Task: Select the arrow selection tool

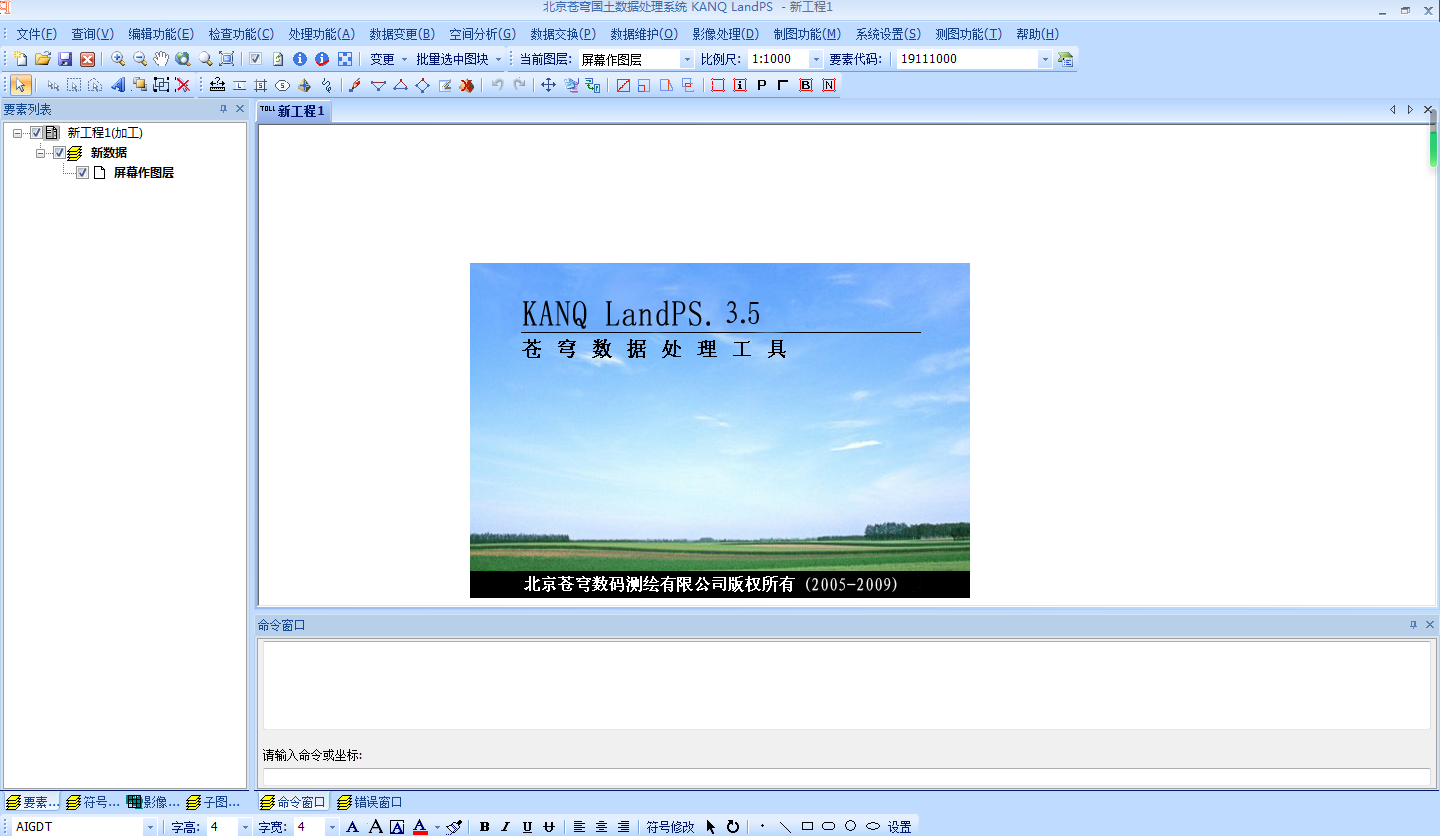Action: (x=22, y=84)
